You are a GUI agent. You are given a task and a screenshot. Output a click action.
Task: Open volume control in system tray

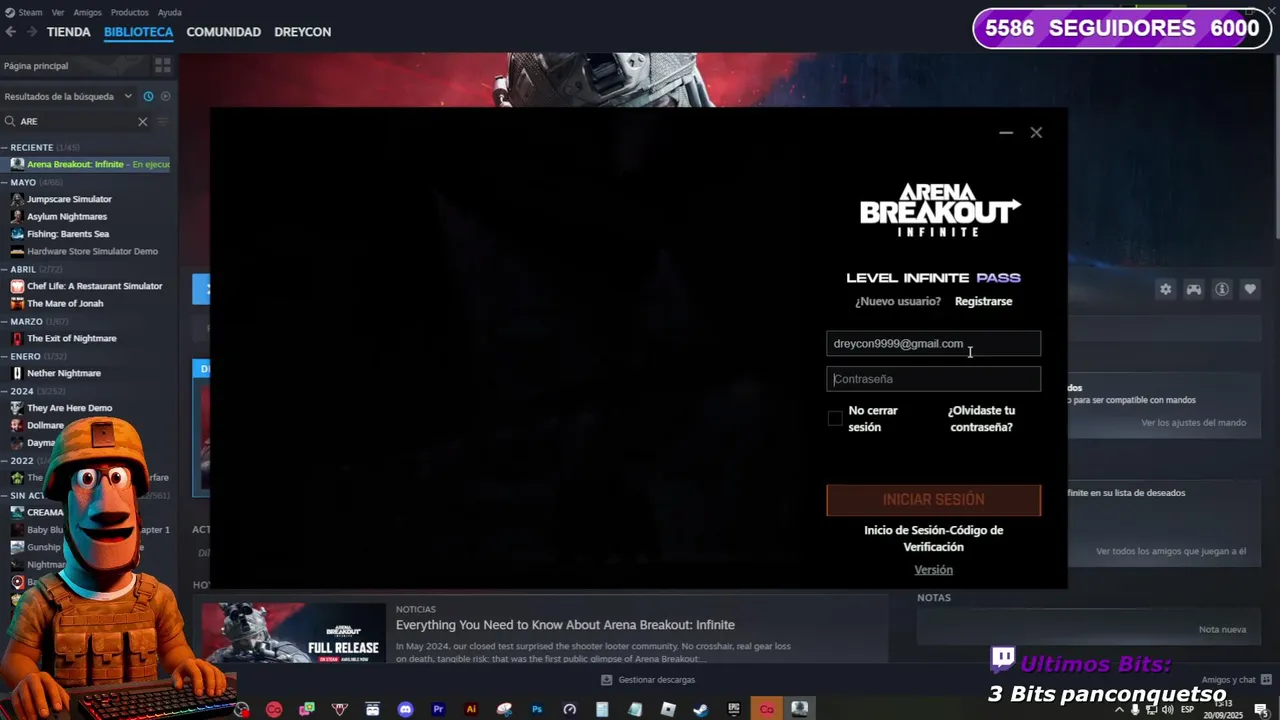coord(1166,710)
